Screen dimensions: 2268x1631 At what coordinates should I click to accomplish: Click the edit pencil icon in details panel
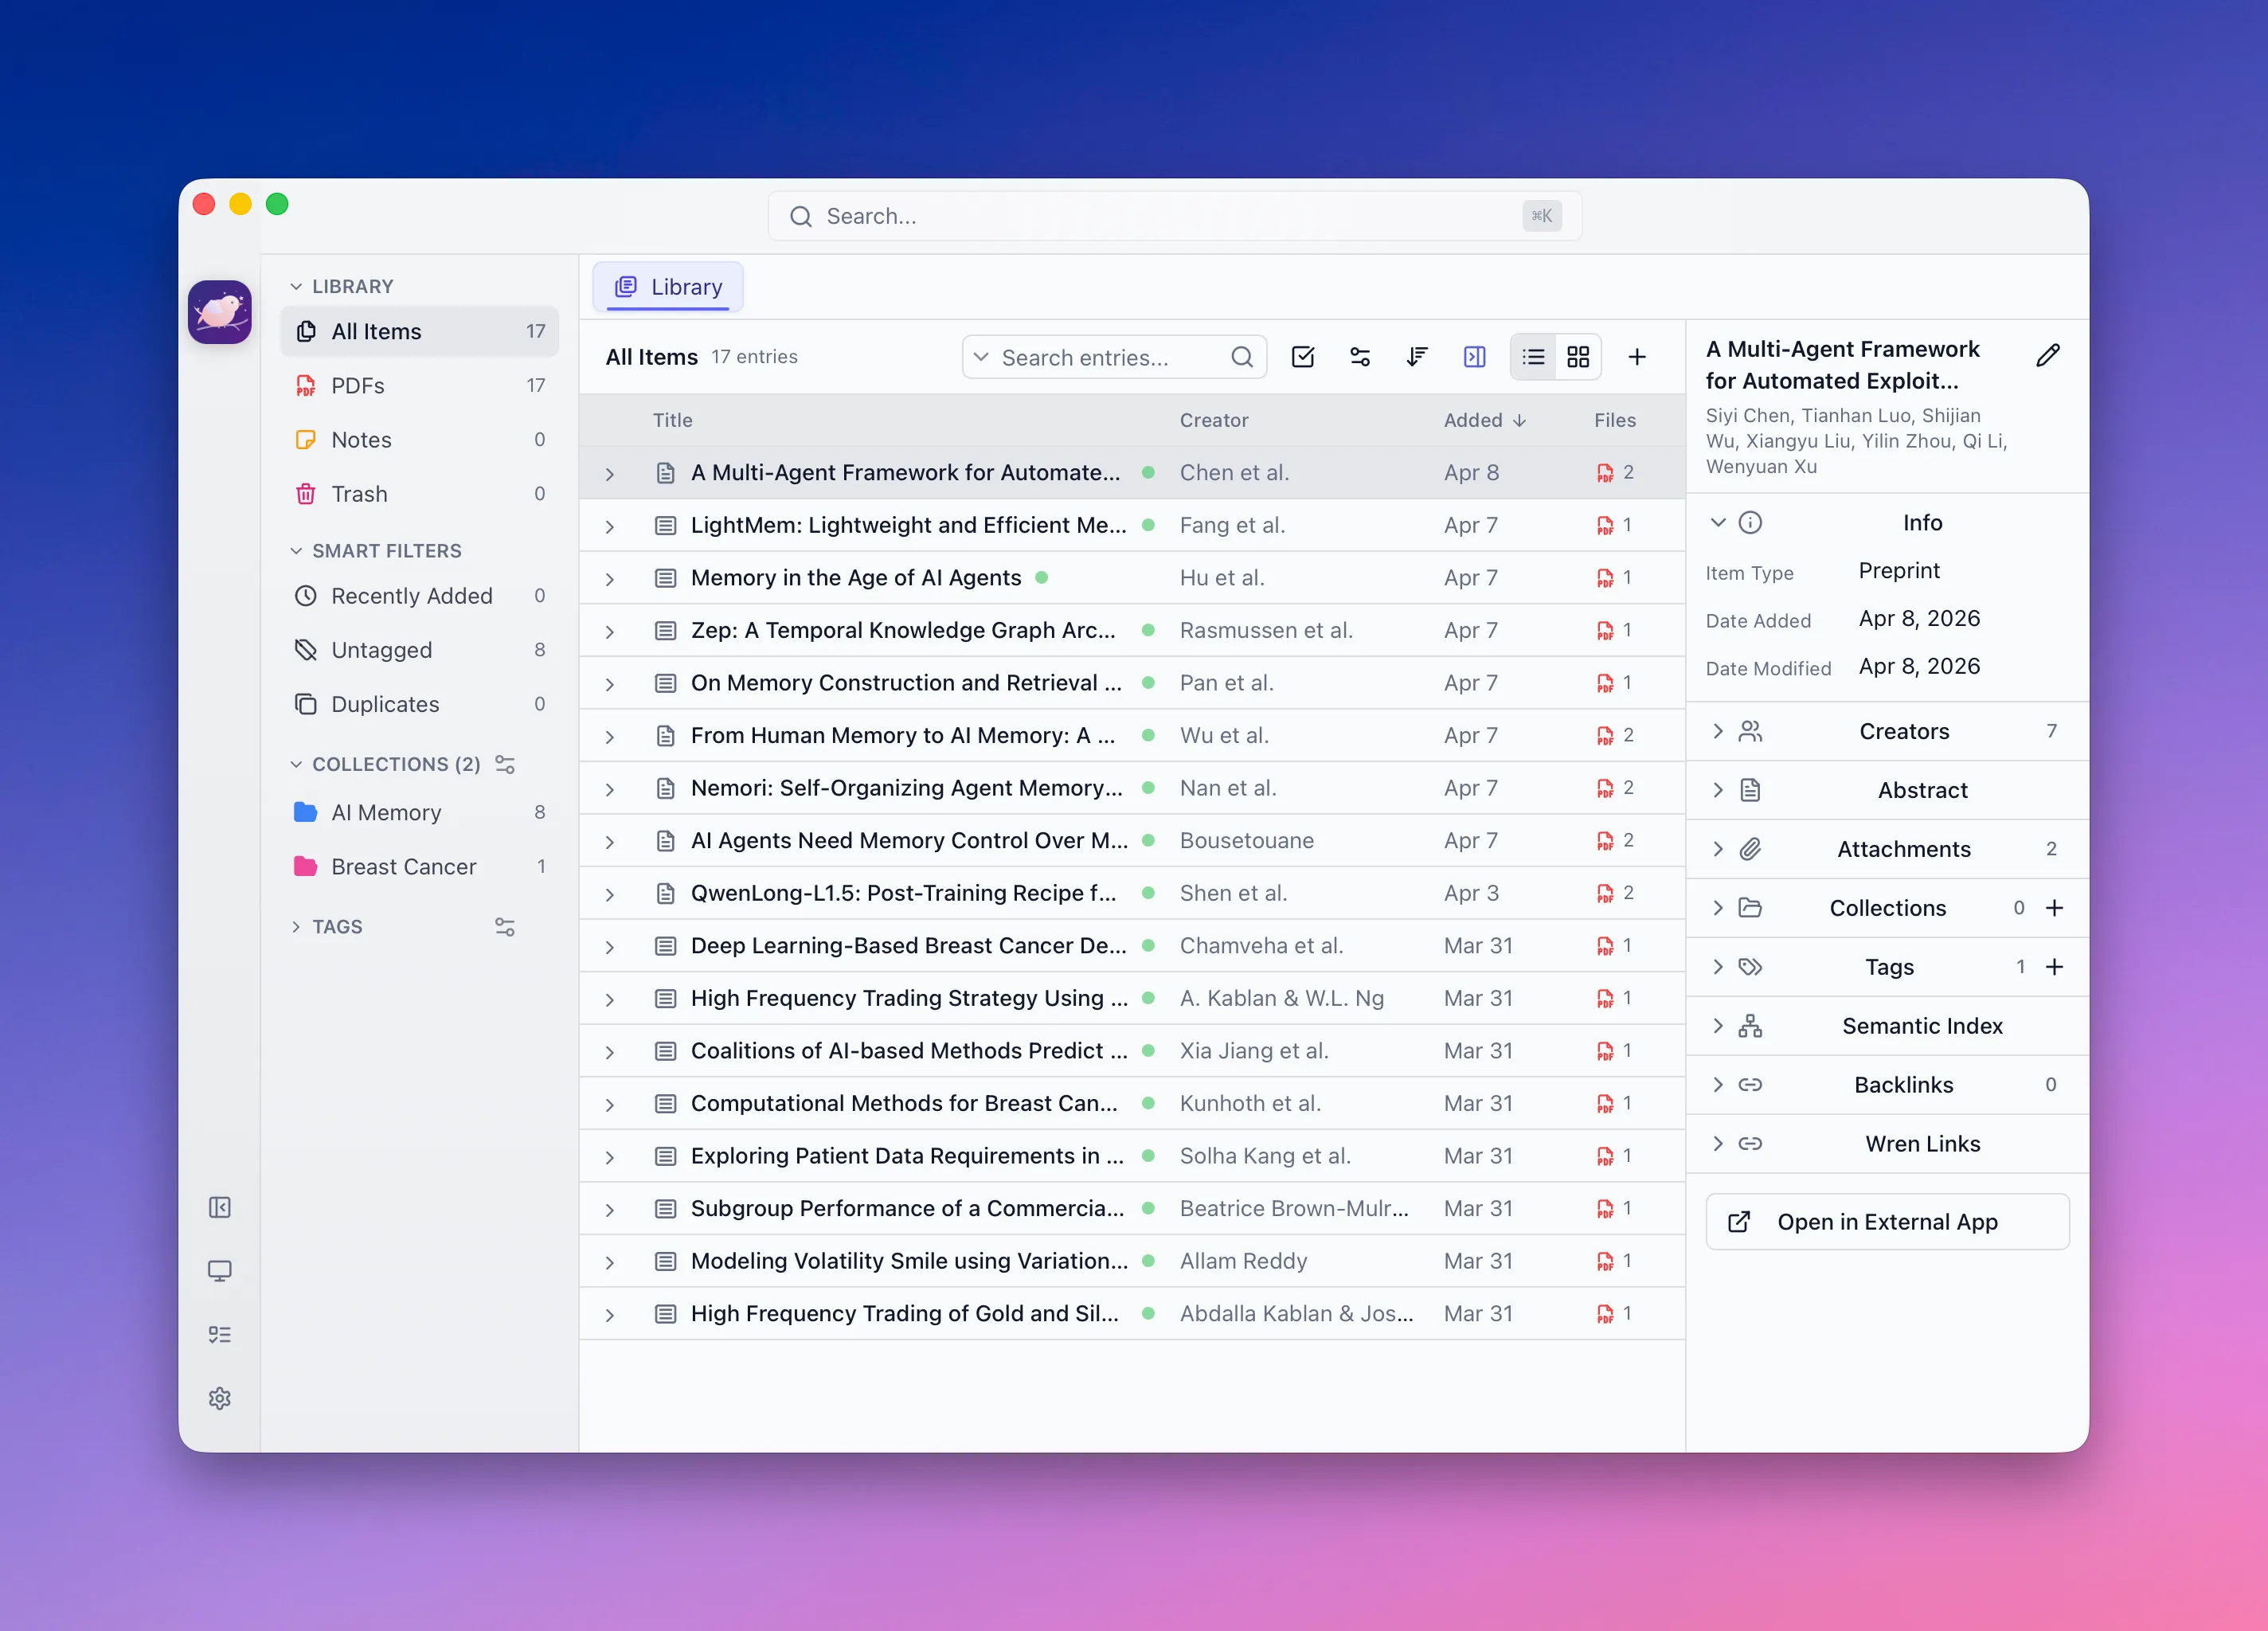point(2048,356)
